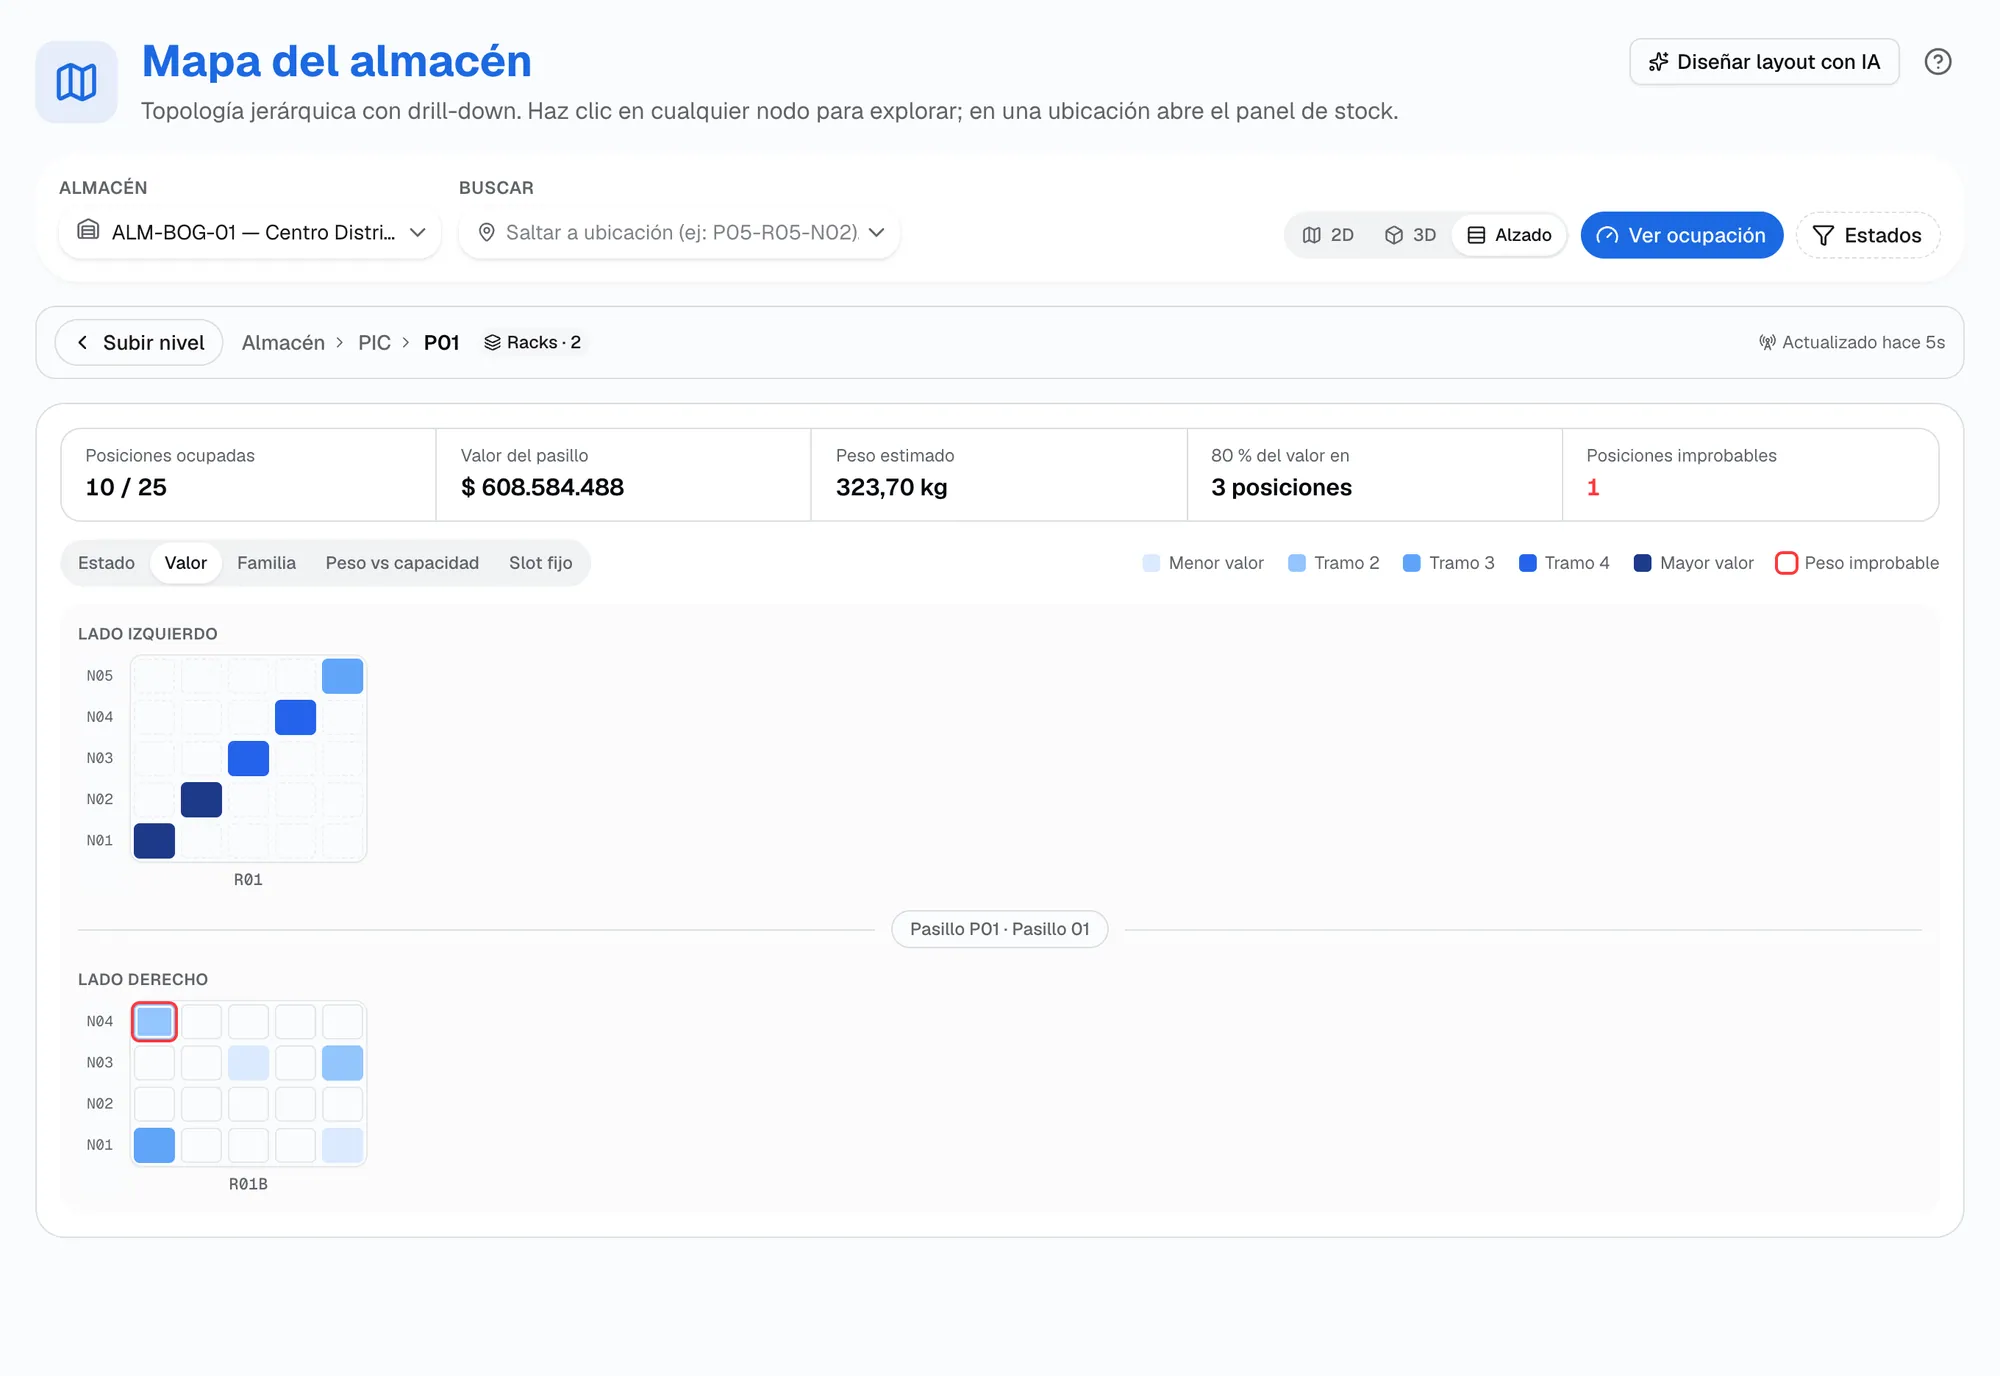Open the Slot fijo tab
Viewport: 2000px width, 1376px height.
(x=540, y=563)
